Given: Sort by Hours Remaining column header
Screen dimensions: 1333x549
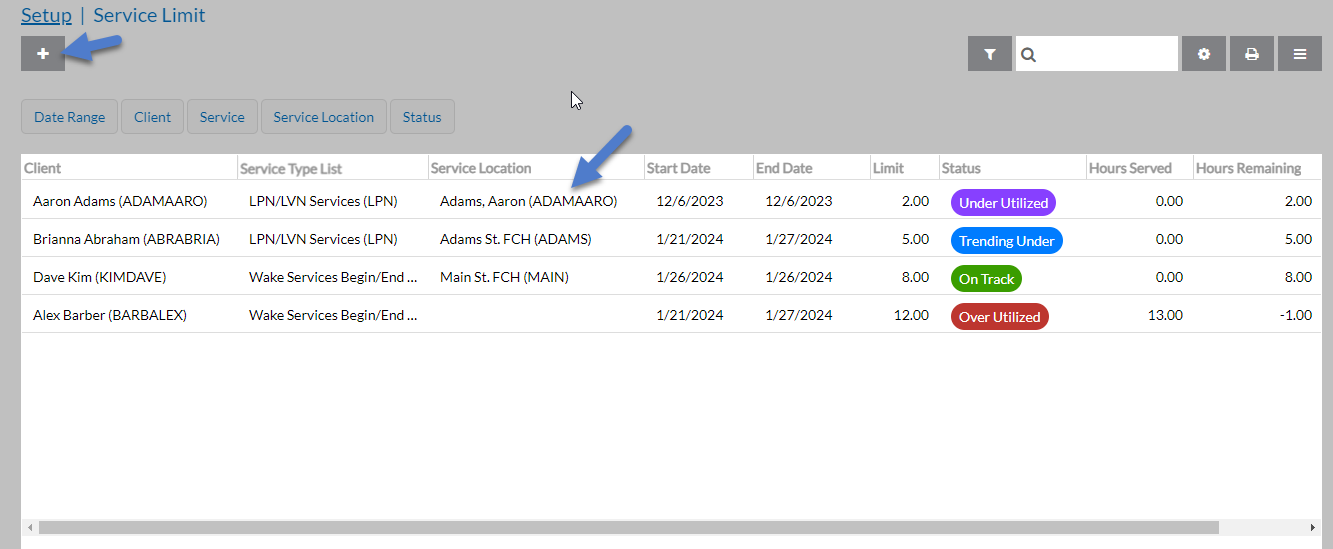Looking at the screenshot, I should point(1248,168).
